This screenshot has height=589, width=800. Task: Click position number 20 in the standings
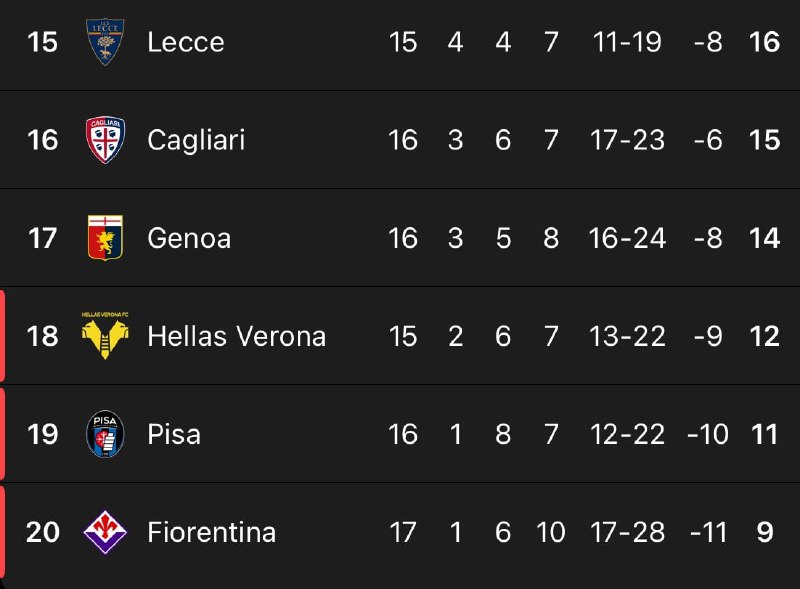43,532
